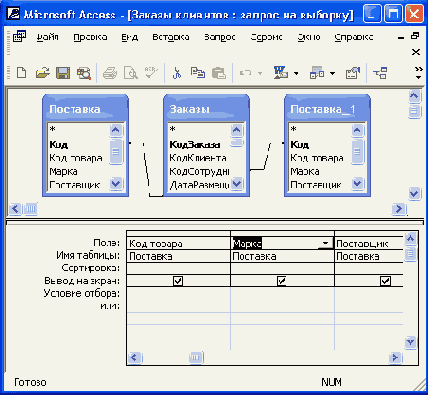The image size is (428, 395).
Task: Open the Сервис menu
Action: click(x=266, y=37)
